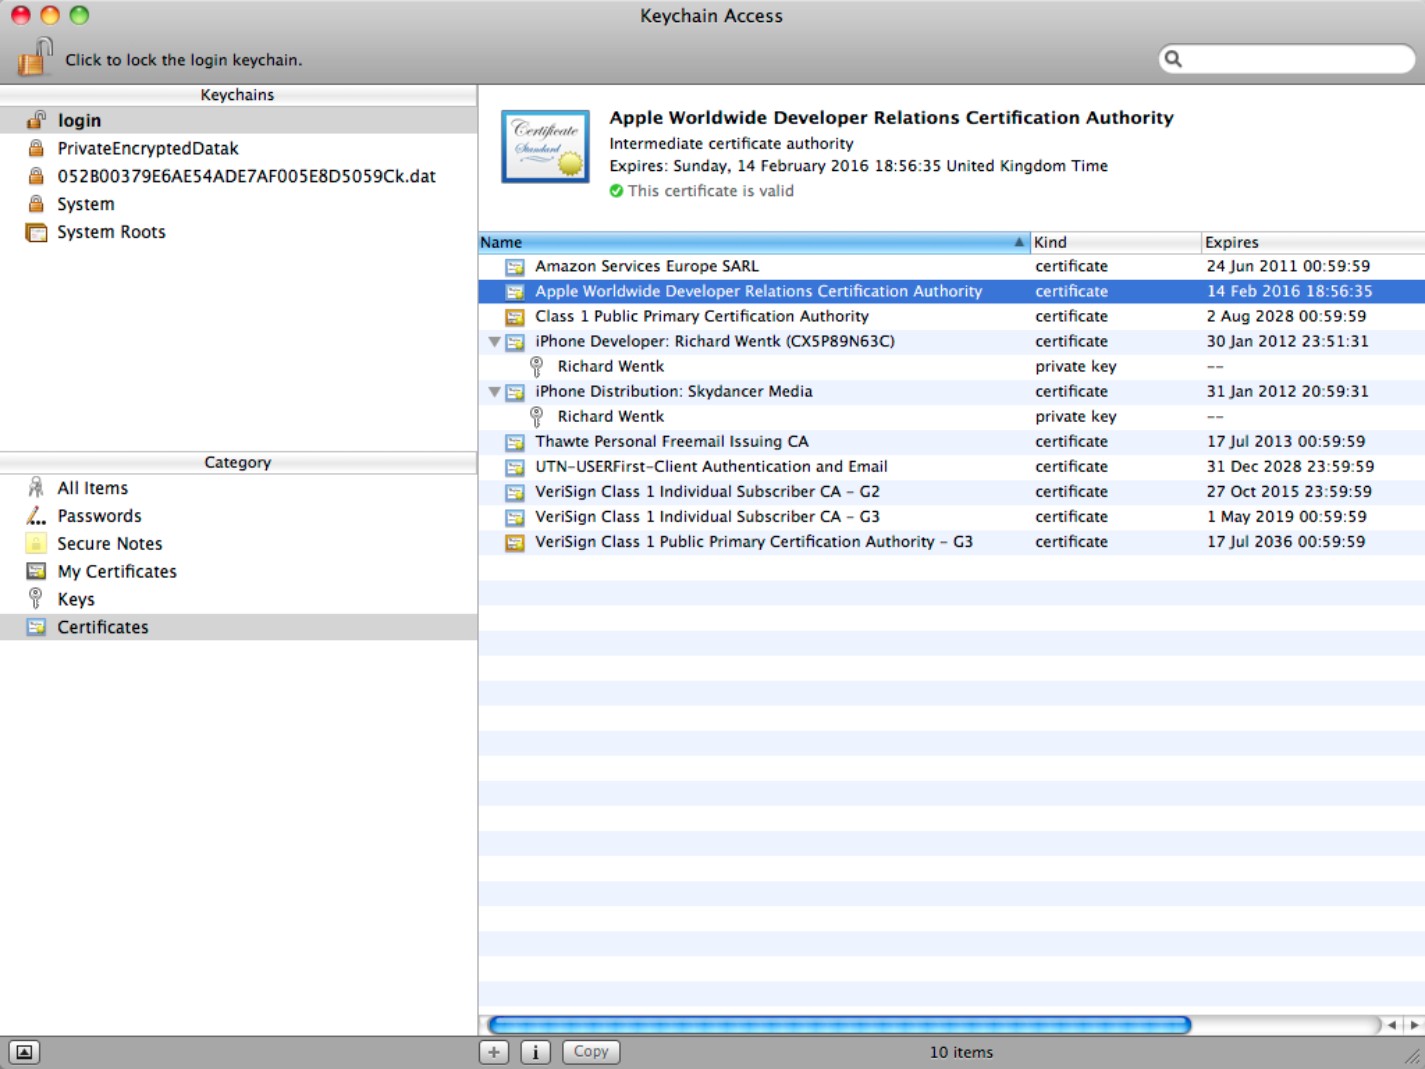Click the scroll left arrow
1425x1069 pixels.
tap(1392, 1025)
